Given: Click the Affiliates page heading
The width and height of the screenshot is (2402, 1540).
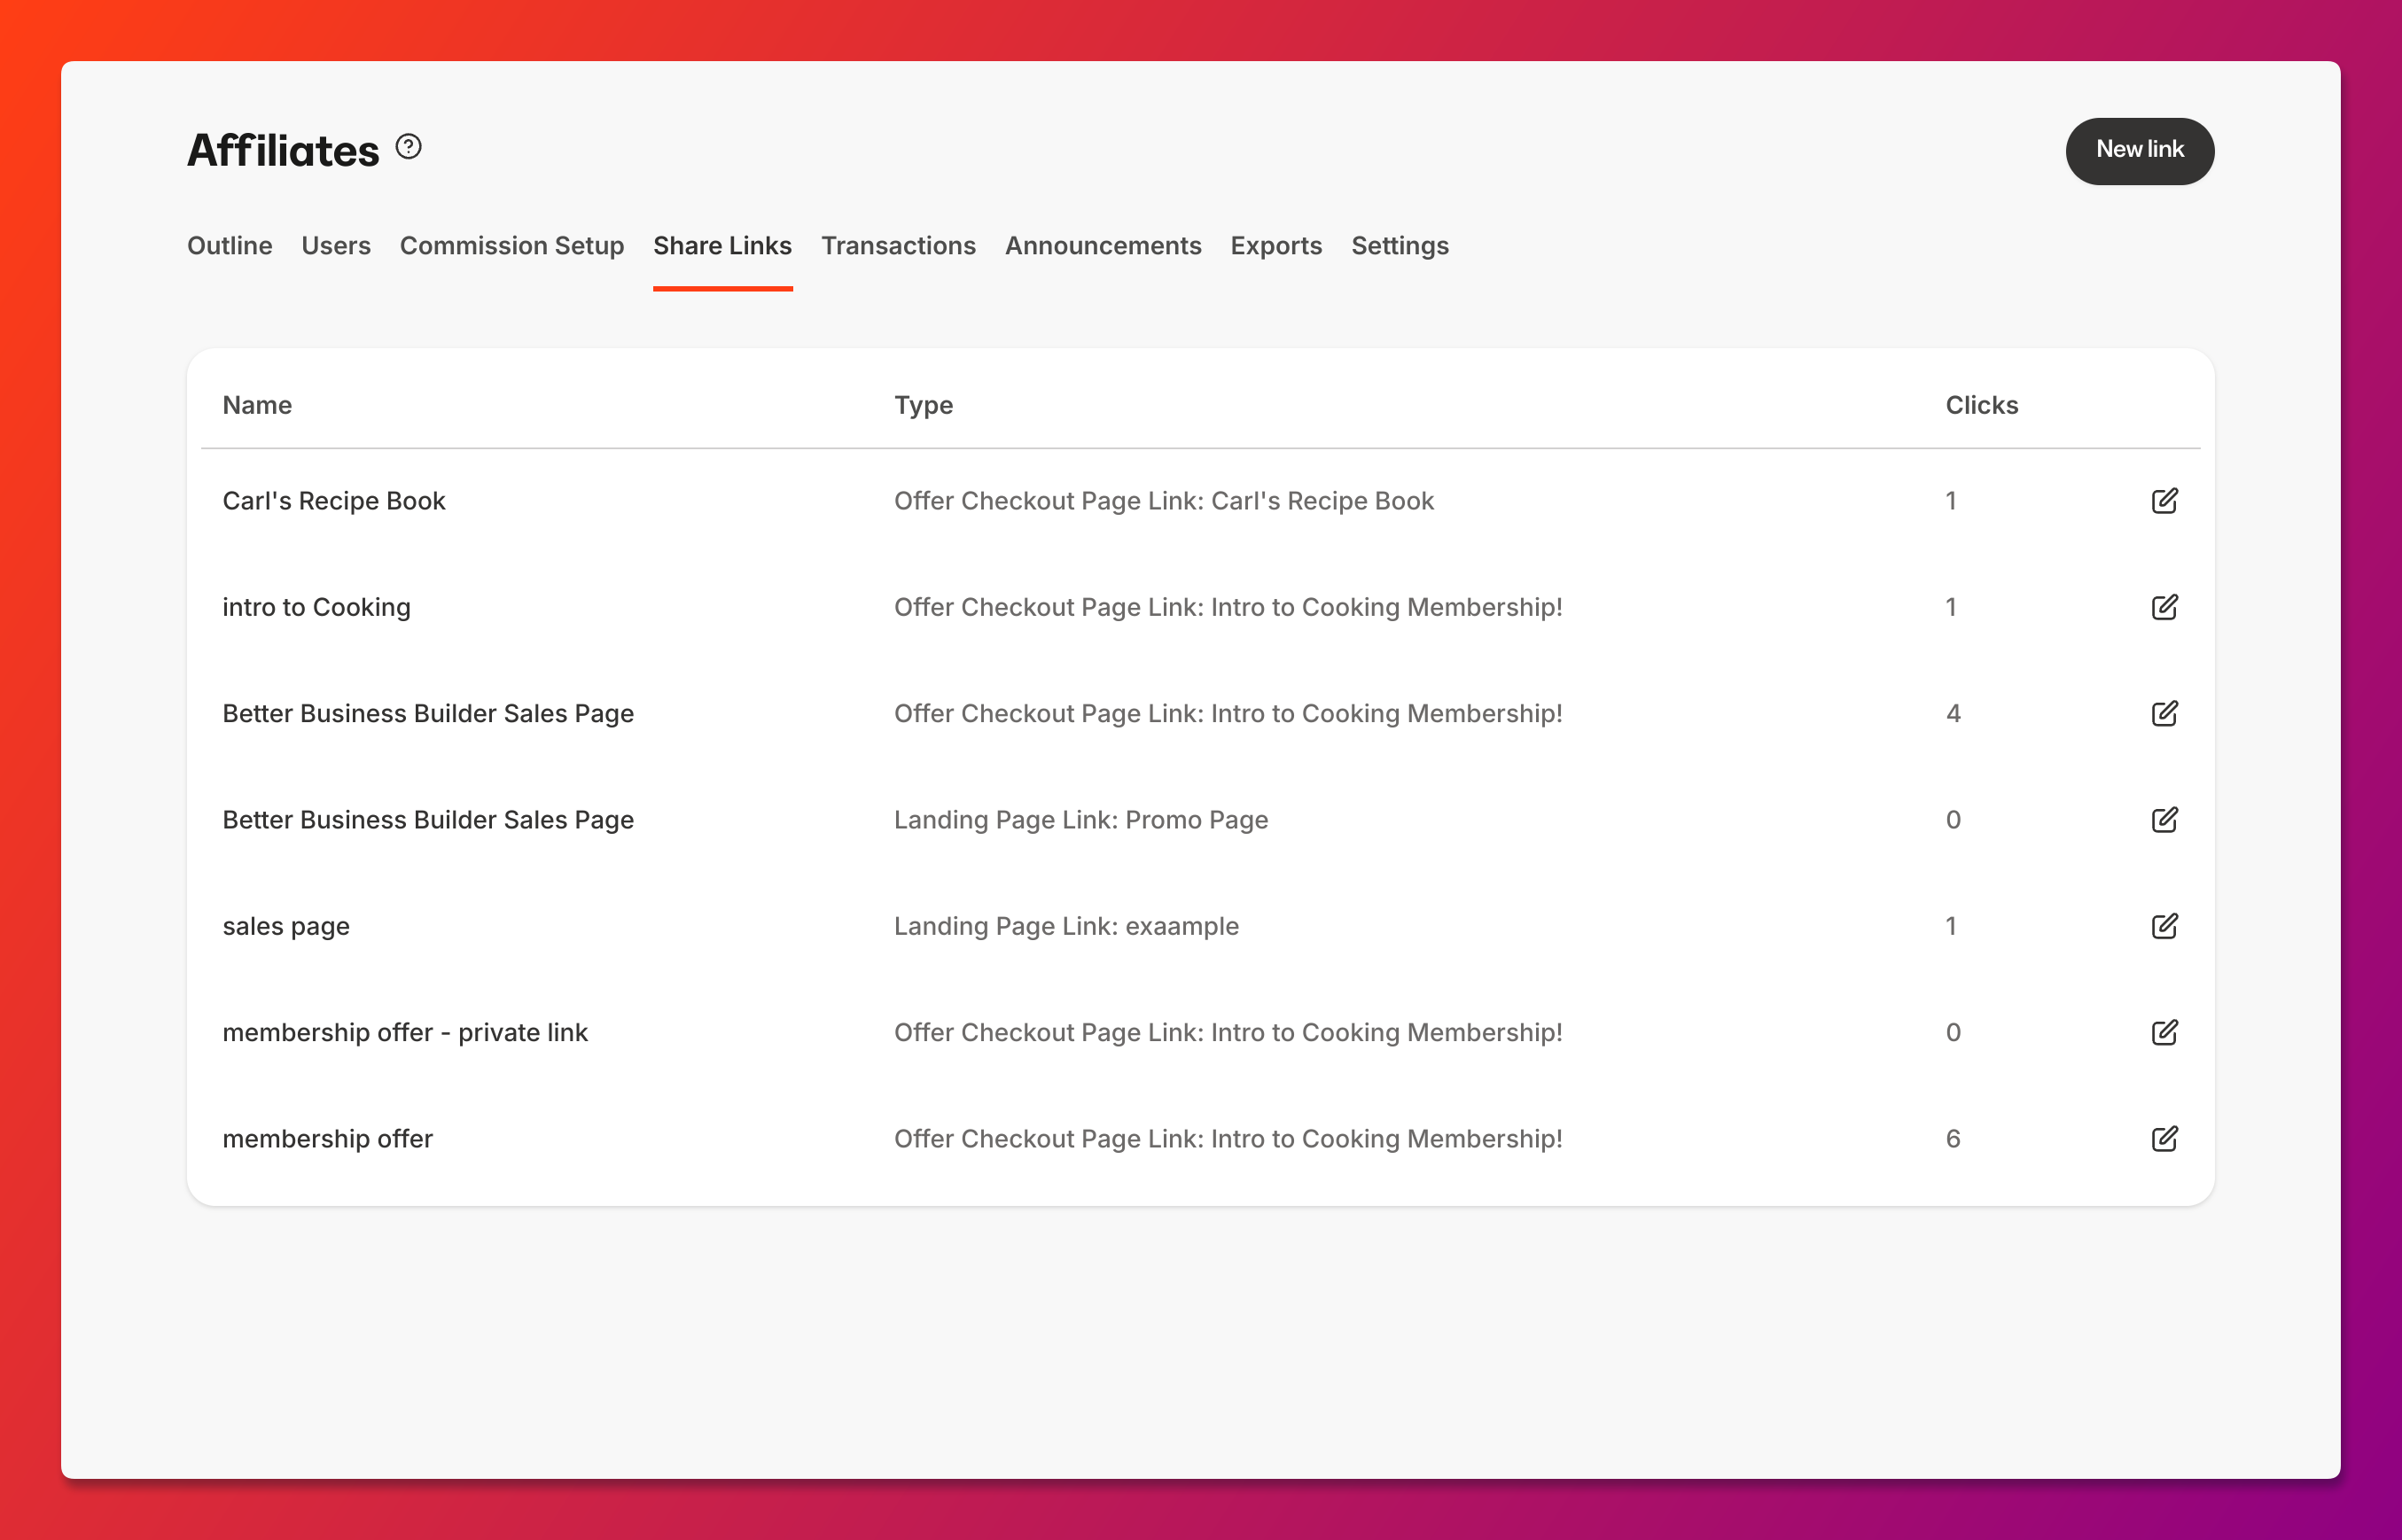Looking at the screenshot, I should click(x=283, y=150).
